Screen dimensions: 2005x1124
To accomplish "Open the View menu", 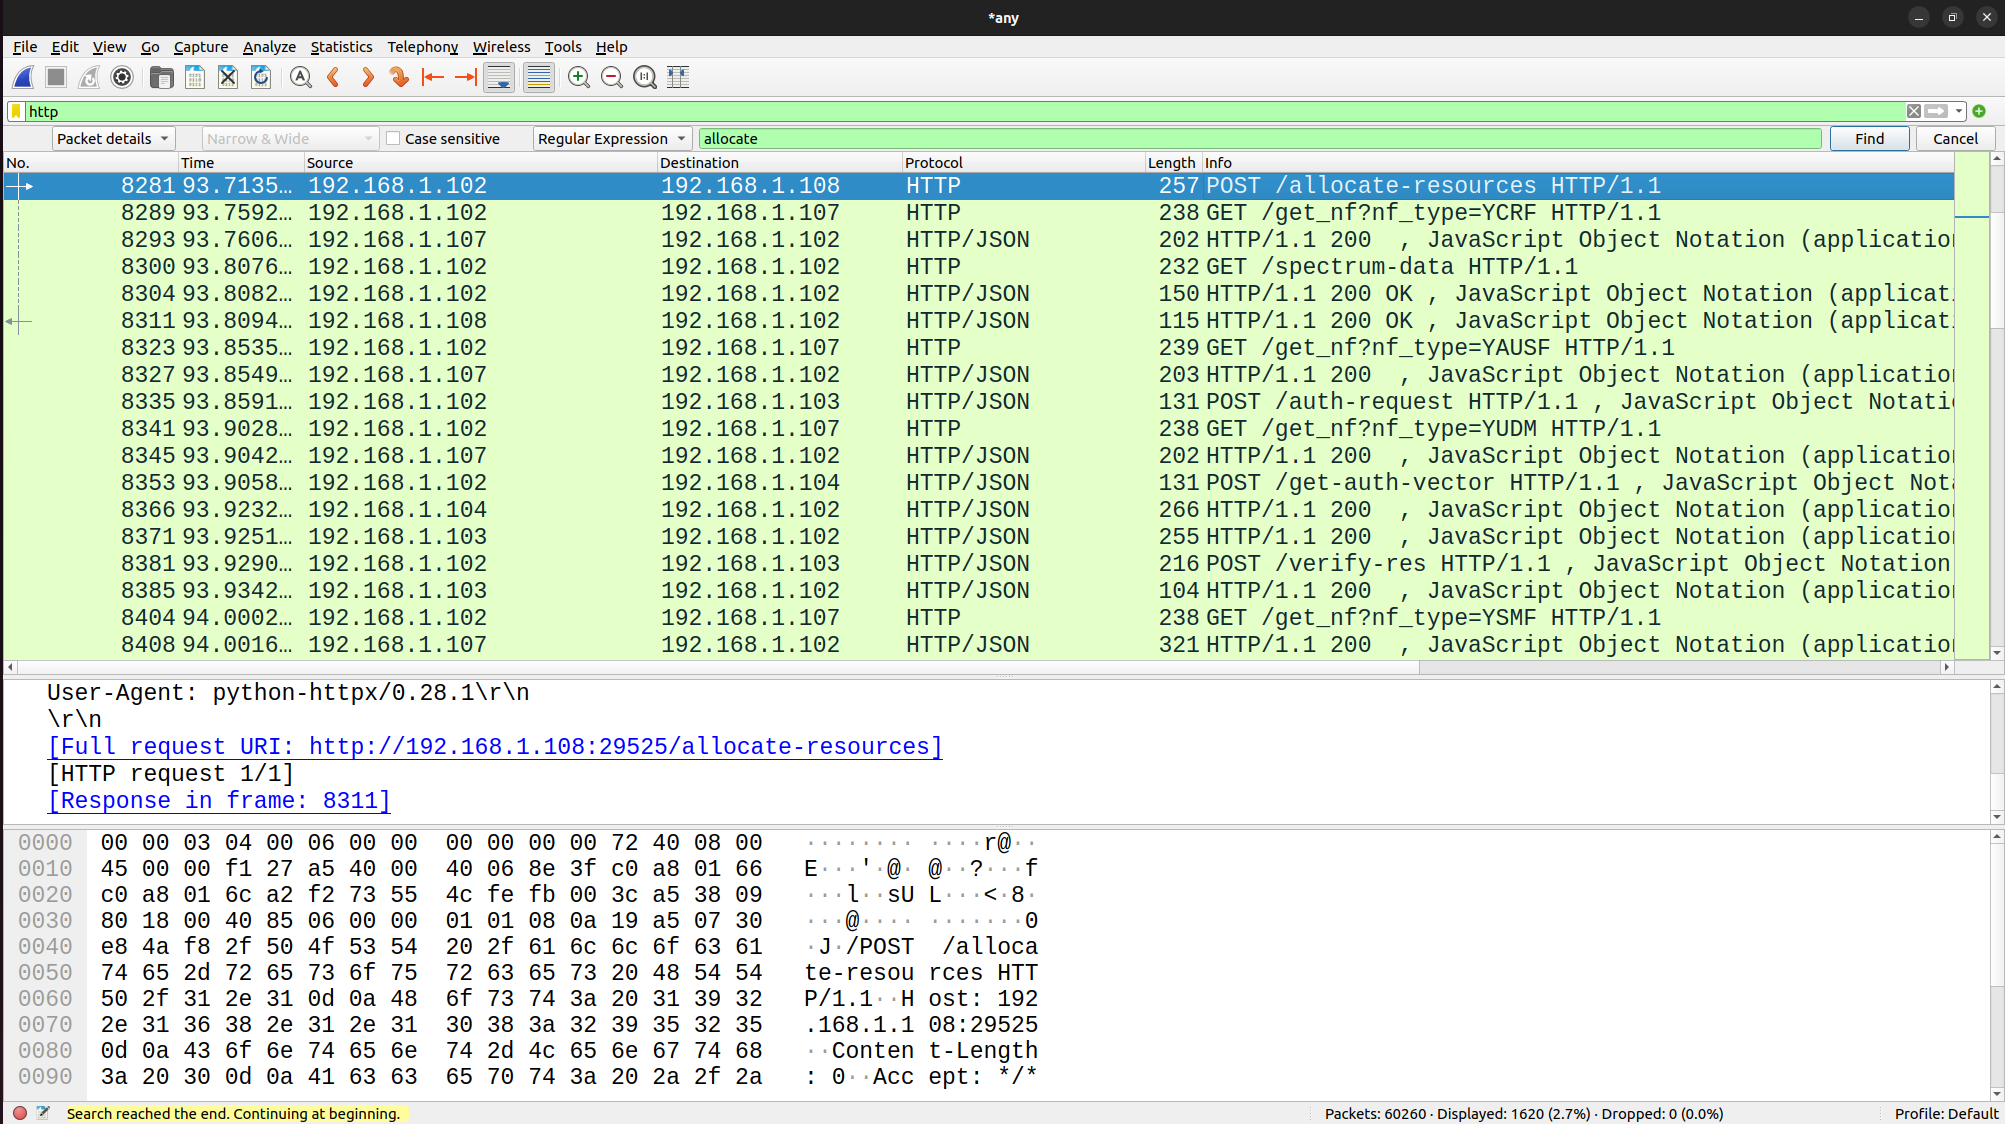I will point(109,47).
